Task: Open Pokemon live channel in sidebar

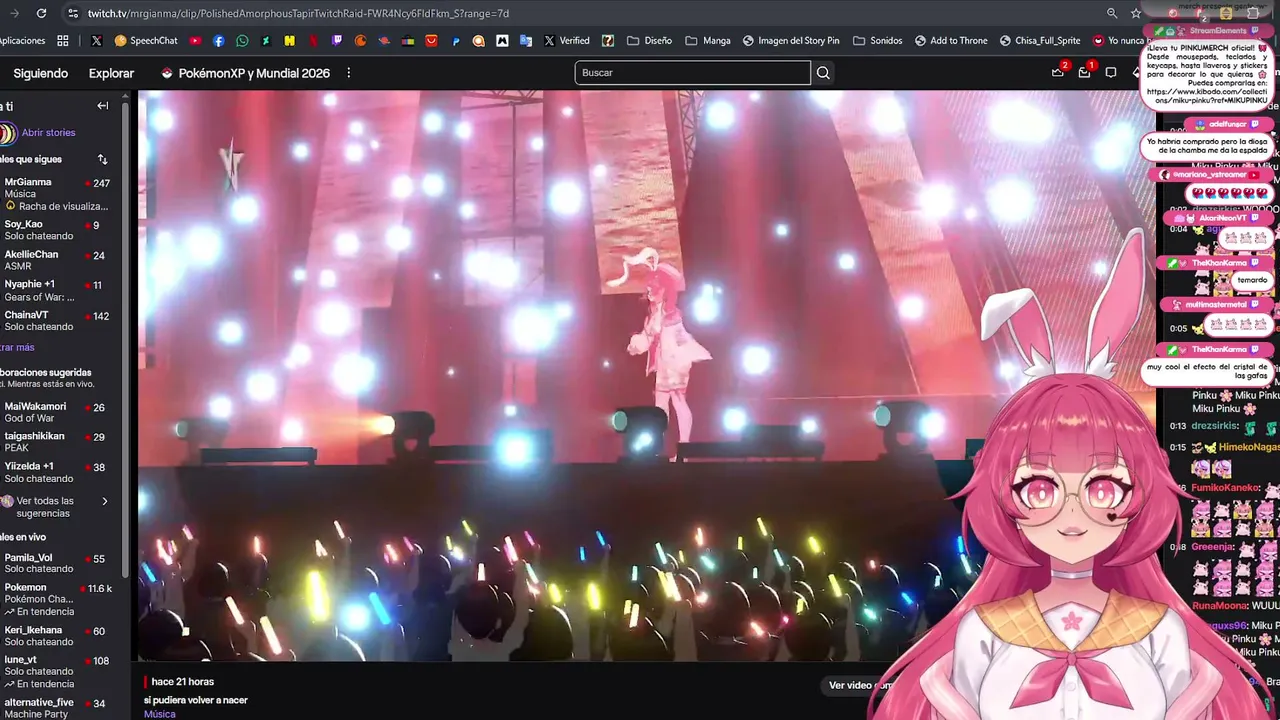Action: pos(58,599)
